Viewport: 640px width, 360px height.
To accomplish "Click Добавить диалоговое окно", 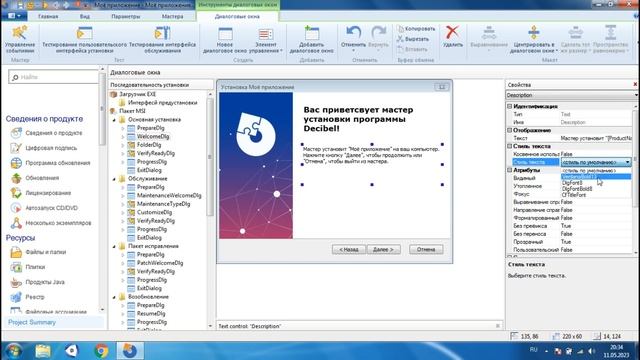I will pos(311,40).
